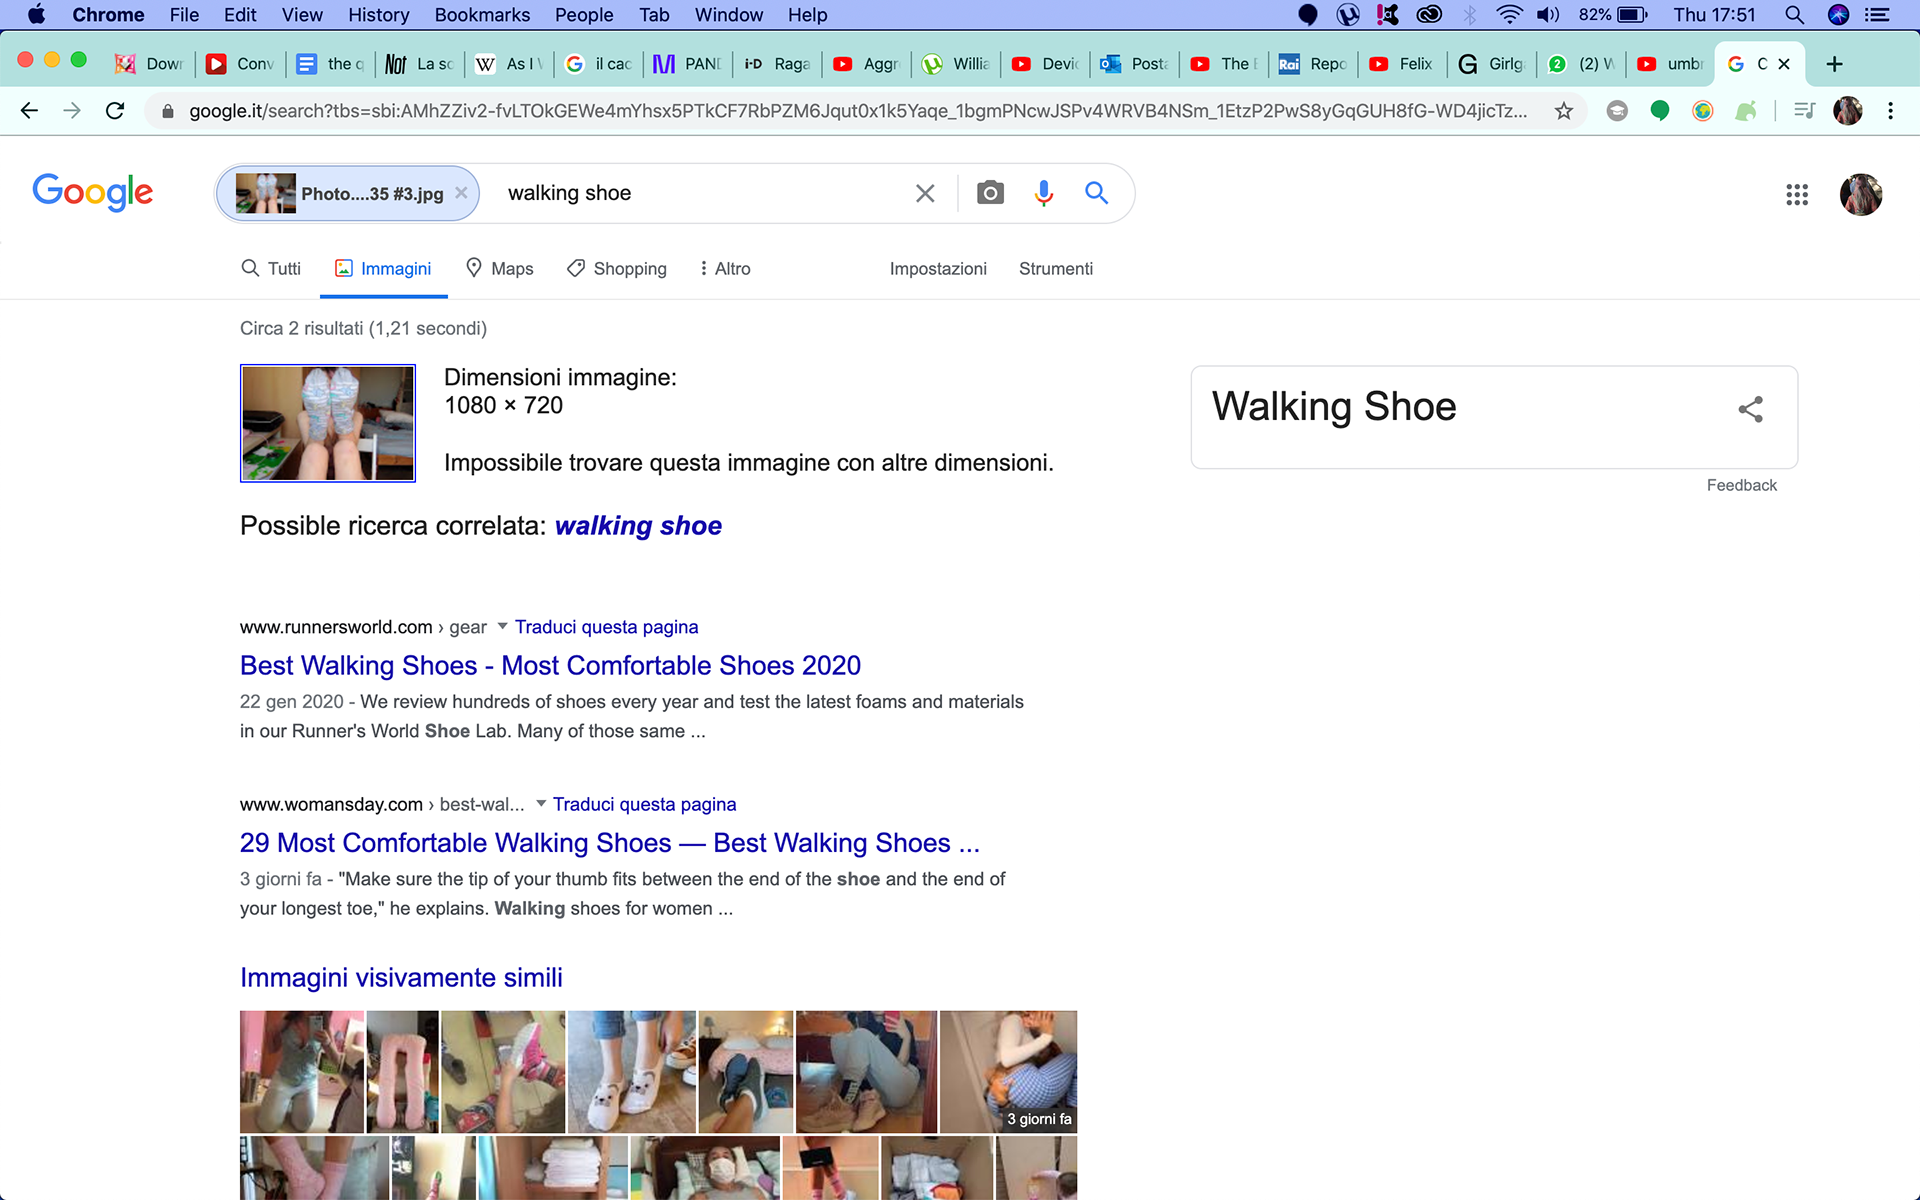This screenshot has width=1920, height=1200.
Task: Click the Feedback link under knowledge panel
Action: point(1741,485)
